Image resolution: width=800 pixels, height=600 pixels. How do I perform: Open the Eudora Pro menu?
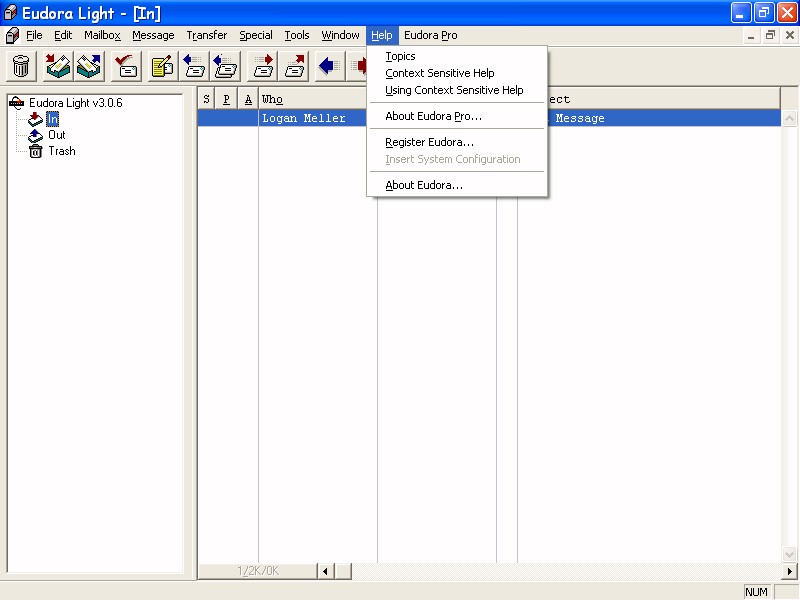431,35
